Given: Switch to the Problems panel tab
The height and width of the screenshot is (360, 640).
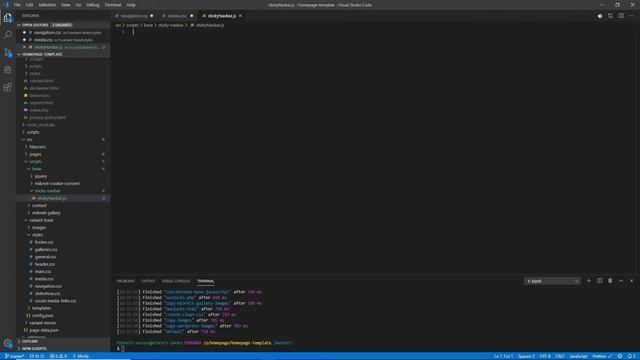Looking at the screenshot, I should 126,281.
